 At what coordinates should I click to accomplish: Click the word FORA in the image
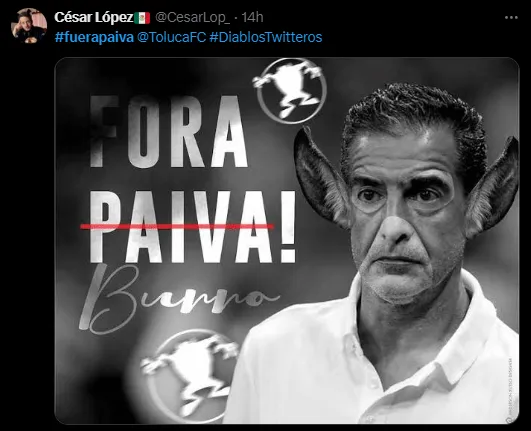pos(169,132)
